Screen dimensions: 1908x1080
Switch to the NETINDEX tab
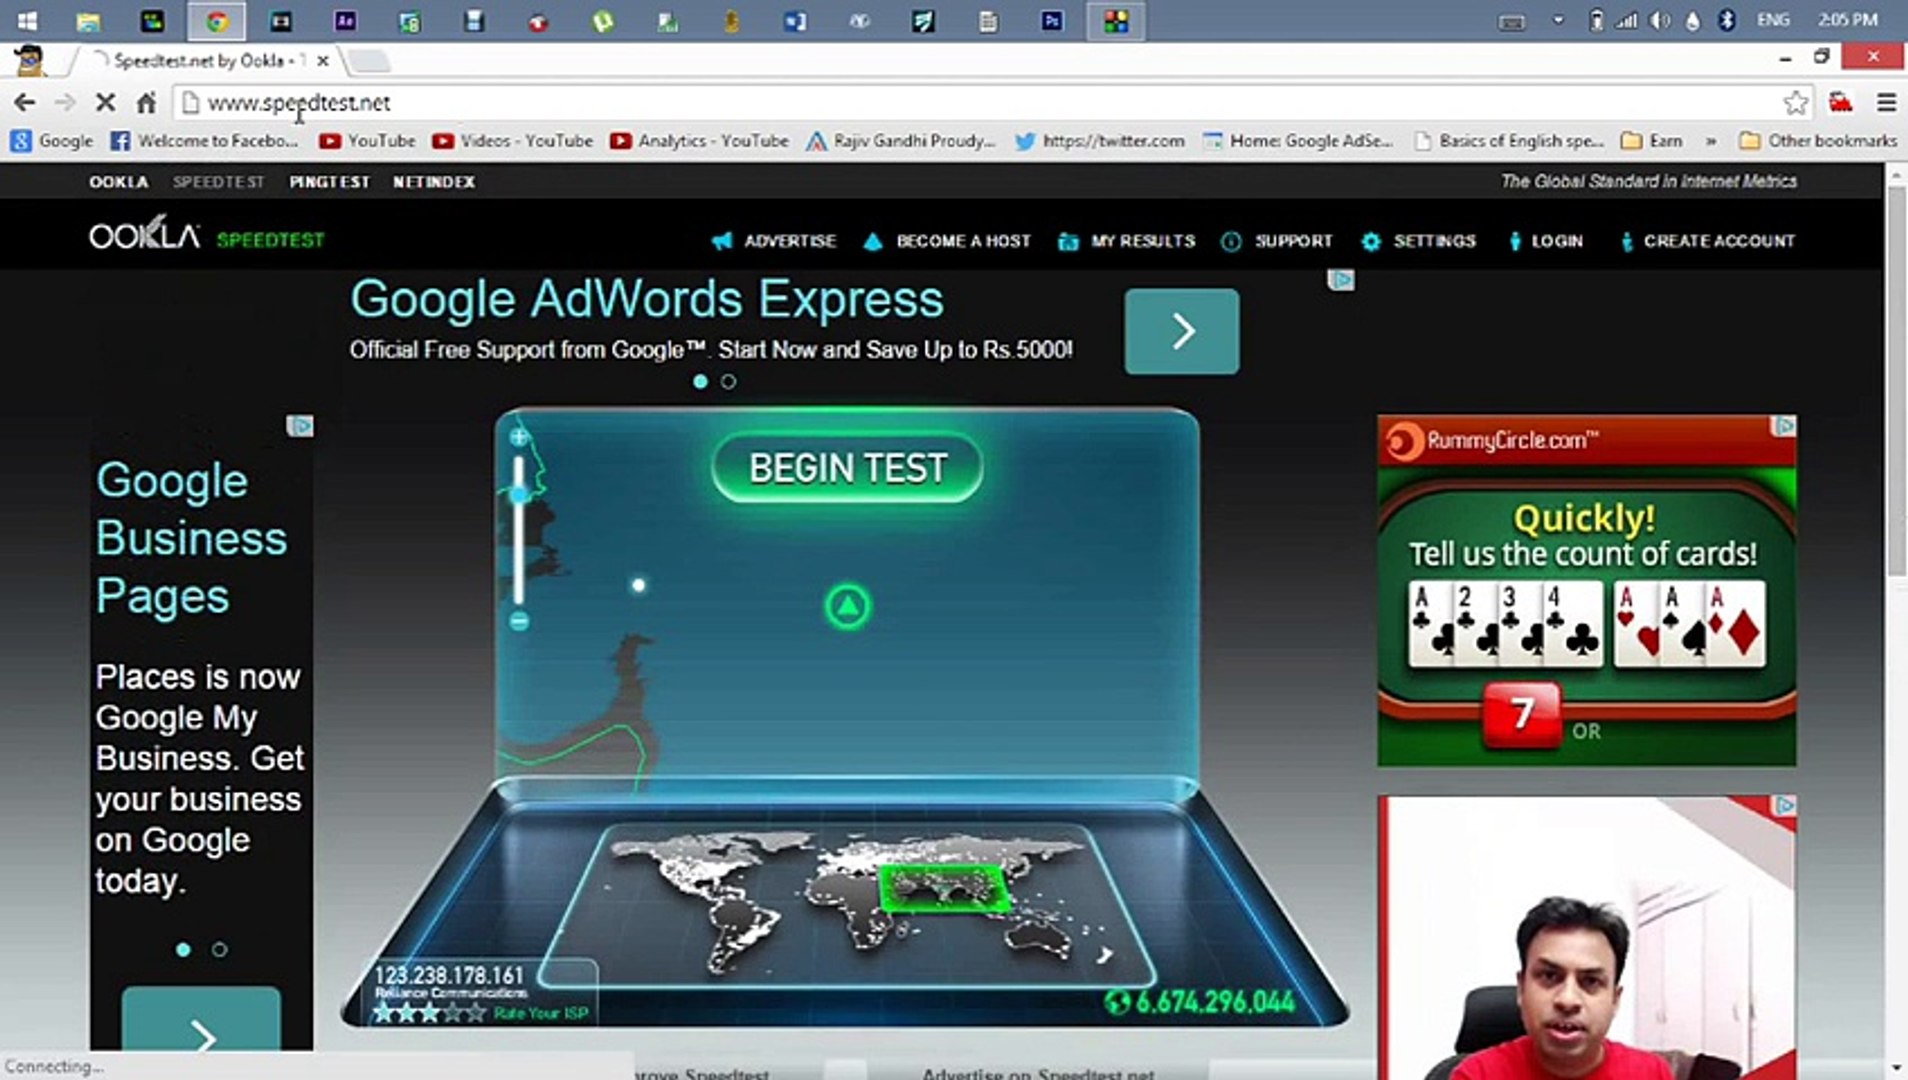coord(434,182)
